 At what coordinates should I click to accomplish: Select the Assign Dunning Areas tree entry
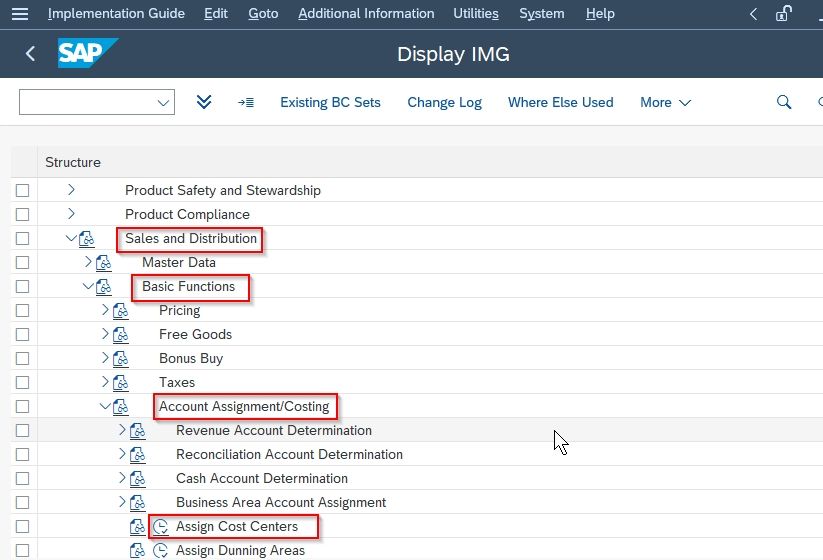[240, 551]
